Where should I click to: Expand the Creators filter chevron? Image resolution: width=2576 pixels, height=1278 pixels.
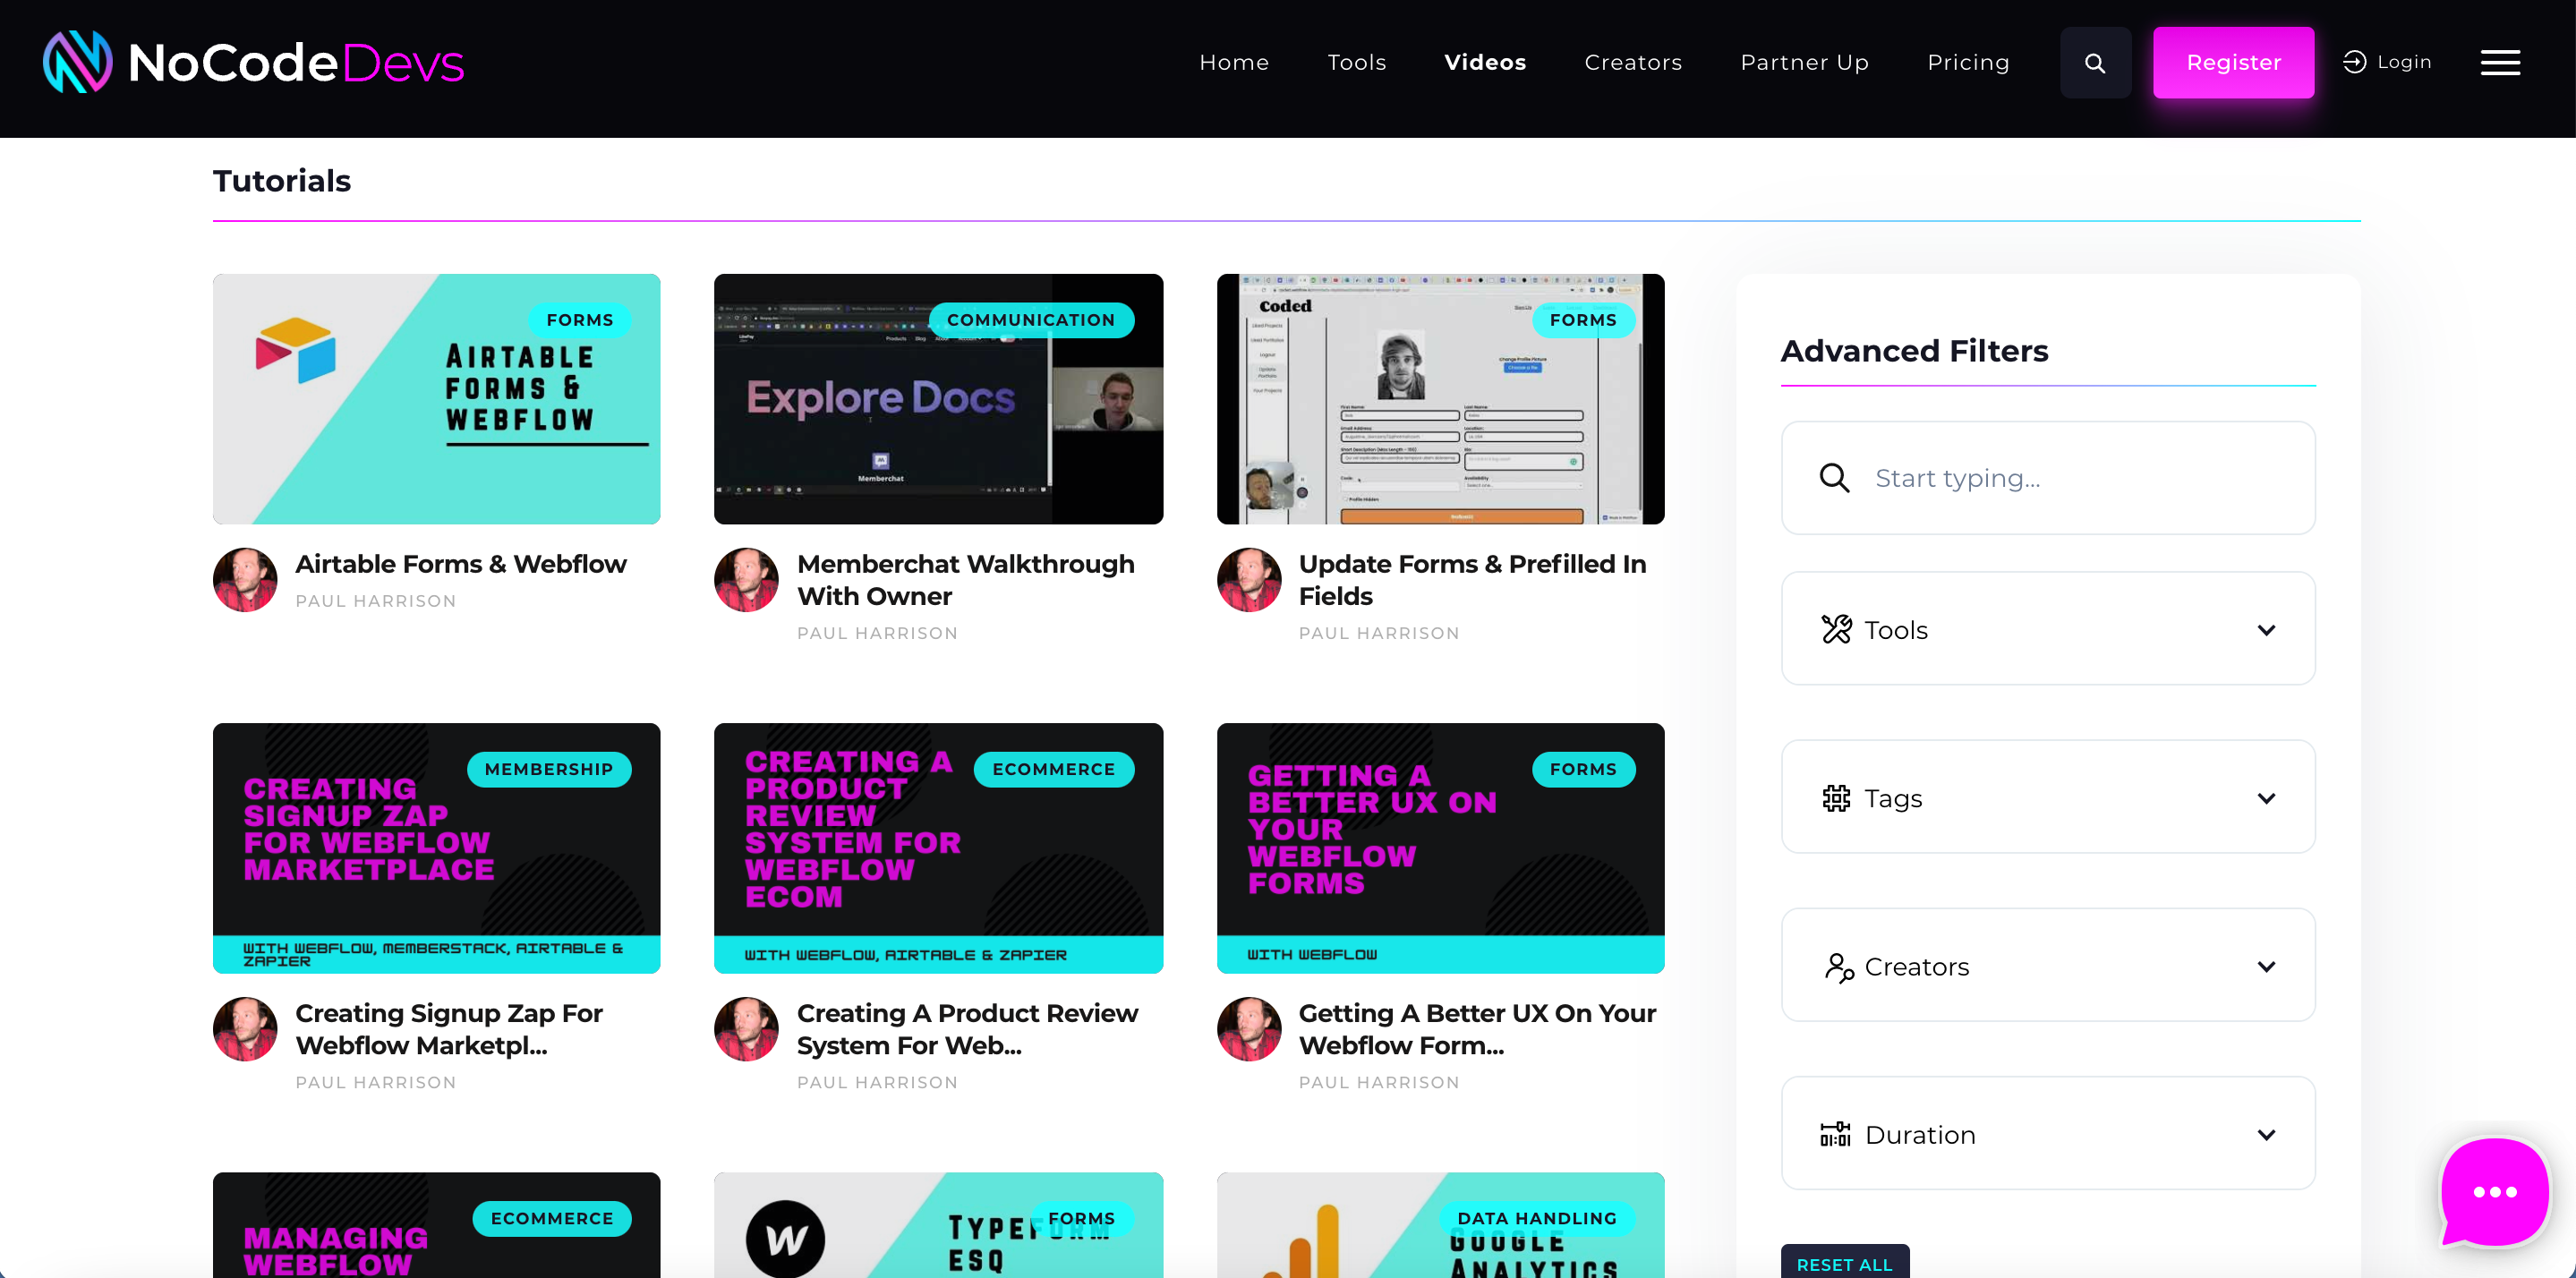click(2266, 966)
